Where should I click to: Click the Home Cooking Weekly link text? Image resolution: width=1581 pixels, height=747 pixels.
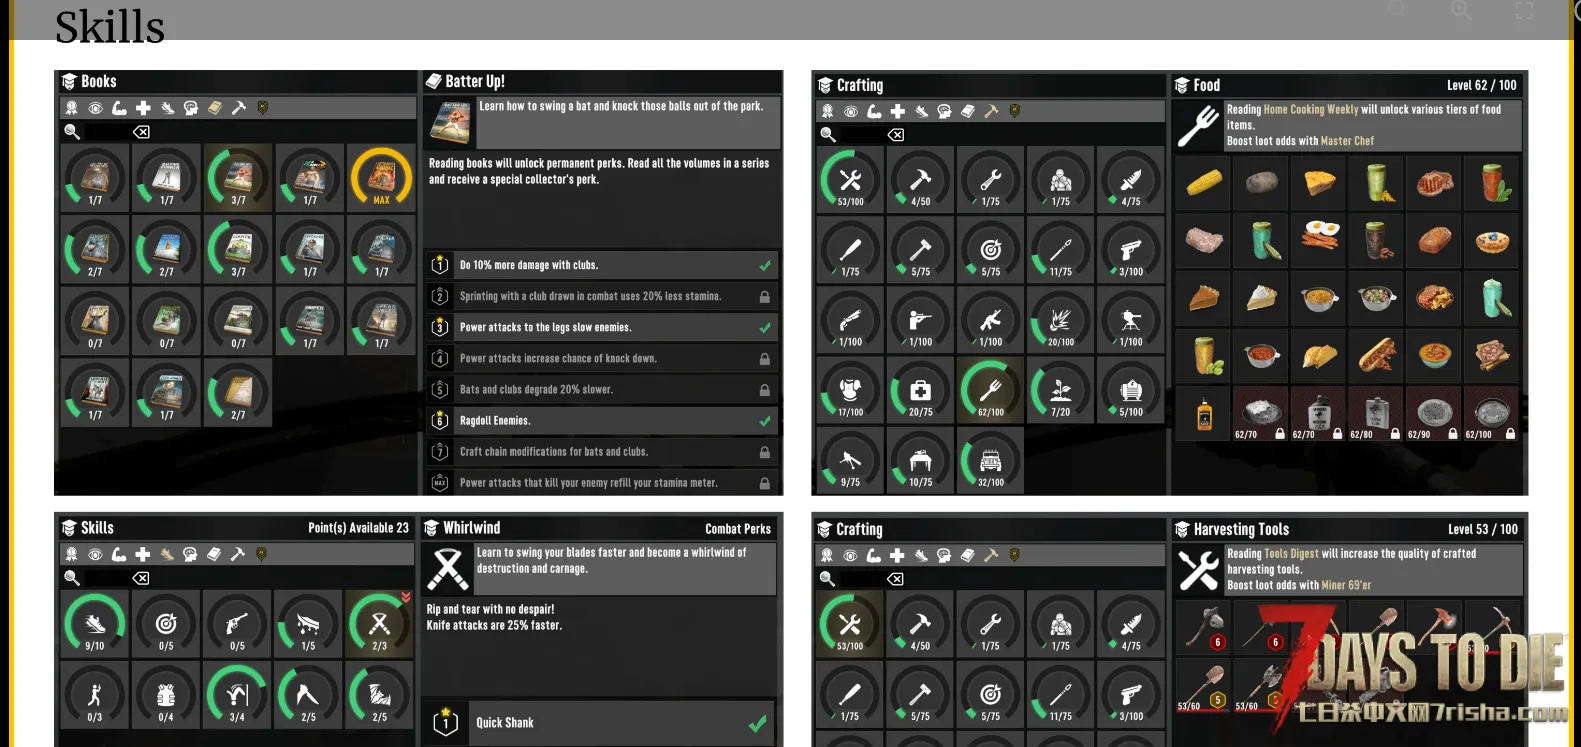[1310, 110]
